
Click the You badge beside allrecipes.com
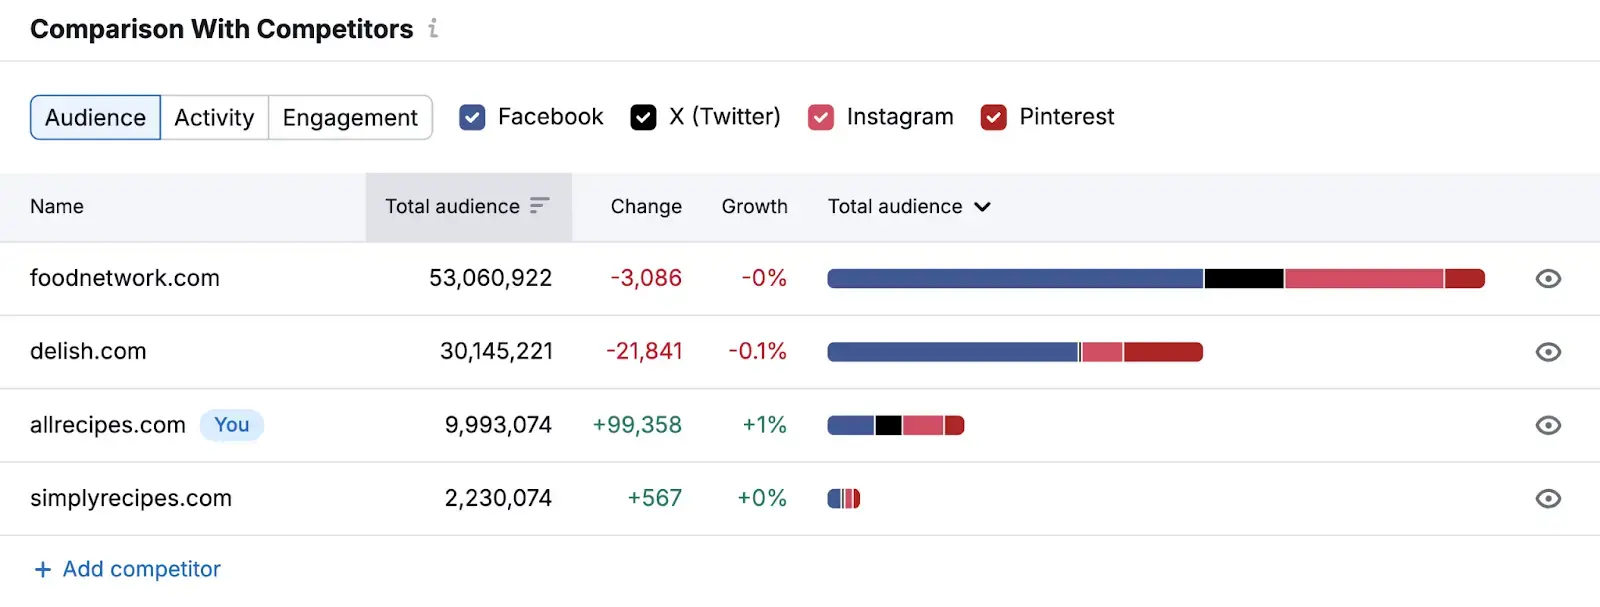pyautogui.click(x=232, y=425)
